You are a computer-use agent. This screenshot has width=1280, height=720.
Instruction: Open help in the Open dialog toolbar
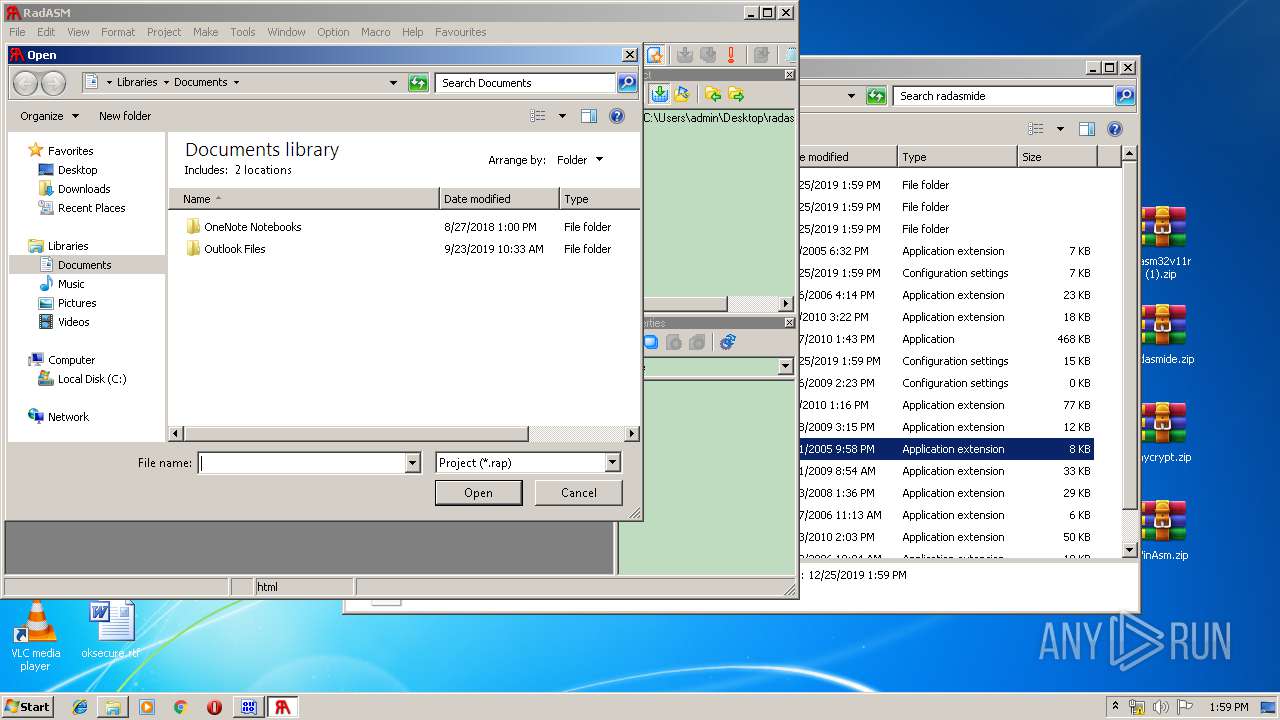point(617,116)
